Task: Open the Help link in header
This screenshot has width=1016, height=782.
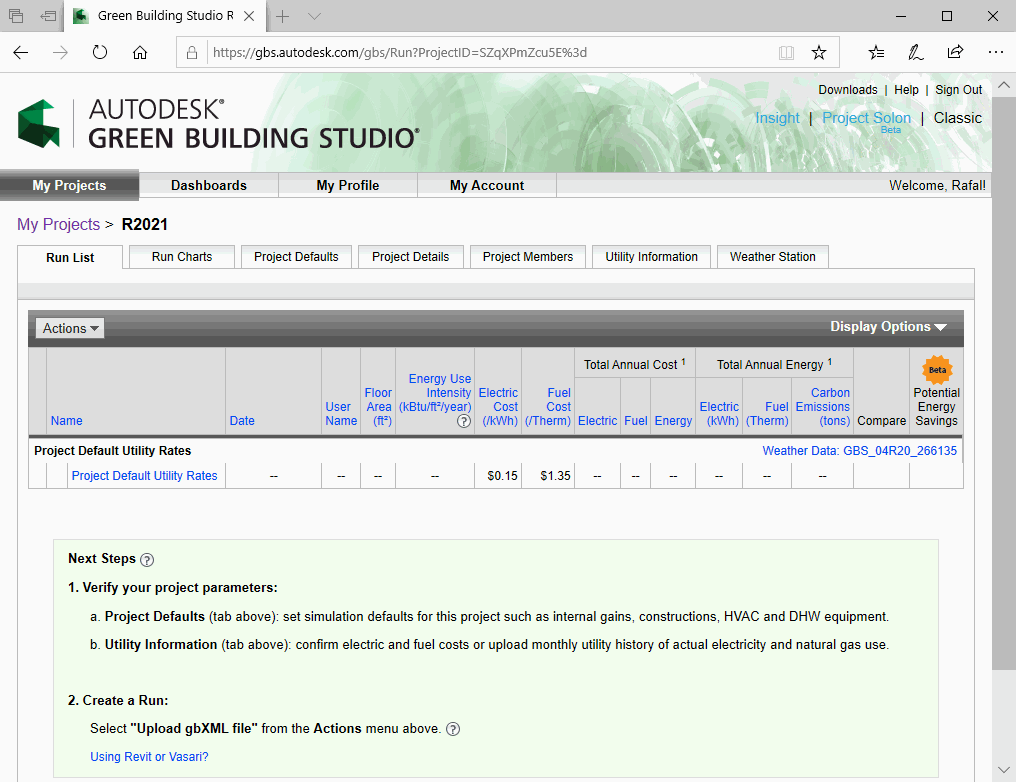Action: point(906,90)
